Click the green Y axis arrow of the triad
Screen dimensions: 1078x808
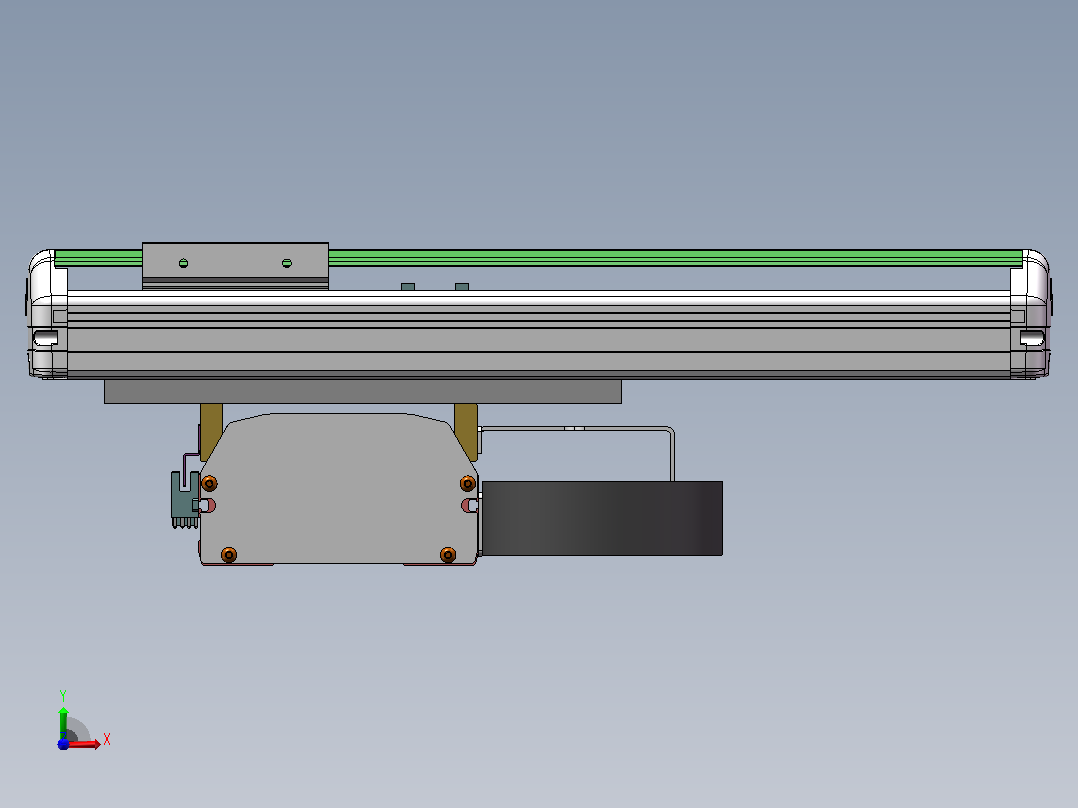63,722
